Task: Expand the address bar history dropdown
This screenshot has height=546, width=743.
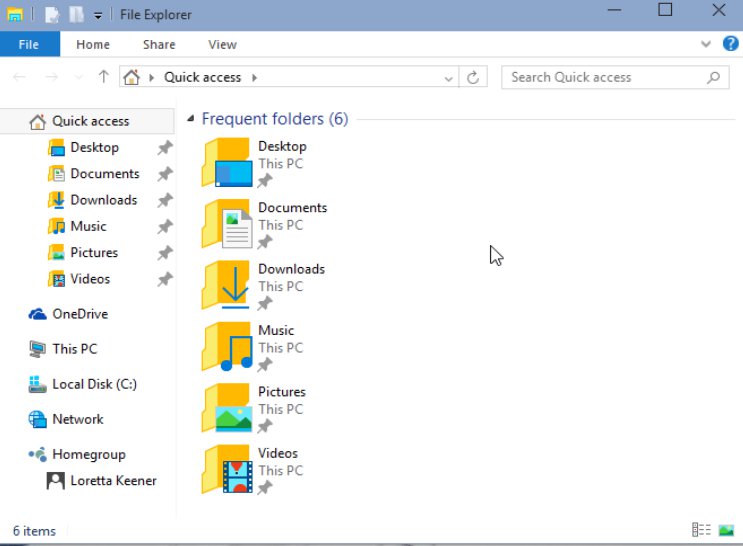Action: point(449,77)
